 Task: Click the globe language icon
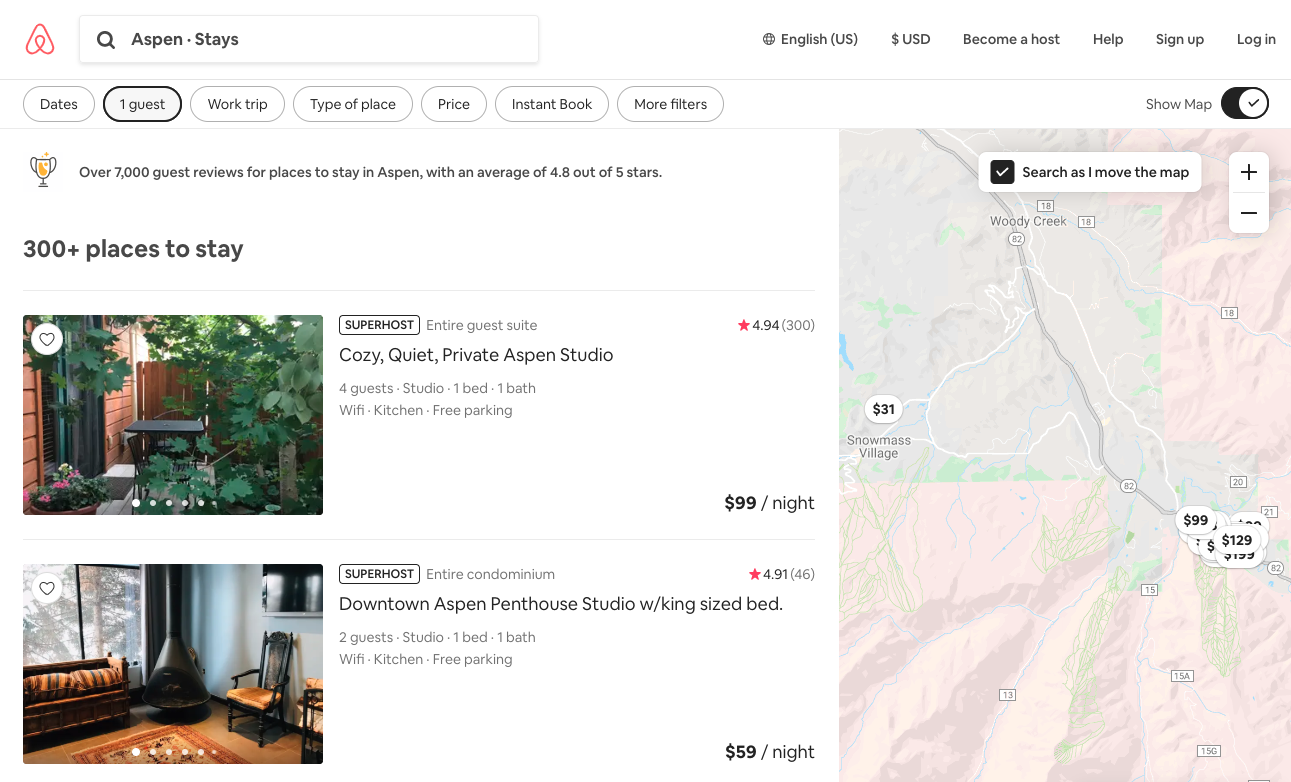click(768, 39)
